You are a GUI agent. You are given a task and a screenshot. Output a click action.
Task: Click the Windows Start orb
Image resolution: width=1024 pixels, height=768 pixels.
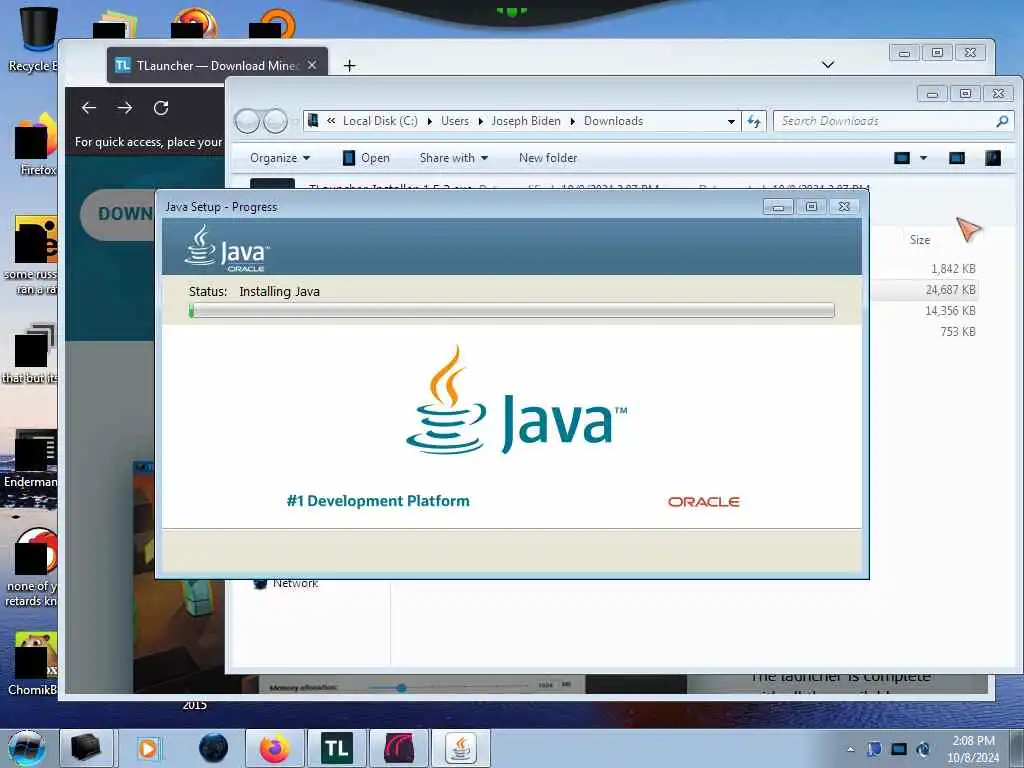pos(27,748)
